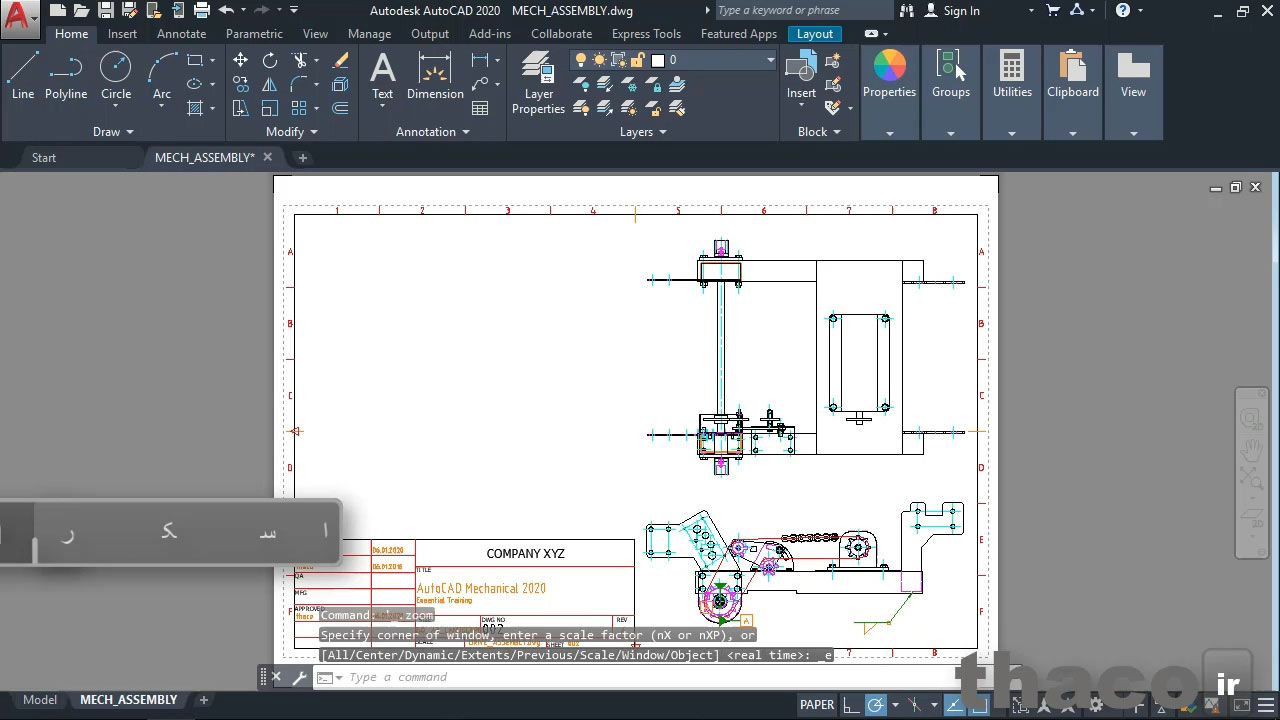Expand the Annotation panel
The width and height of the screenshot is (1280, 720).
tap(433, 132)
